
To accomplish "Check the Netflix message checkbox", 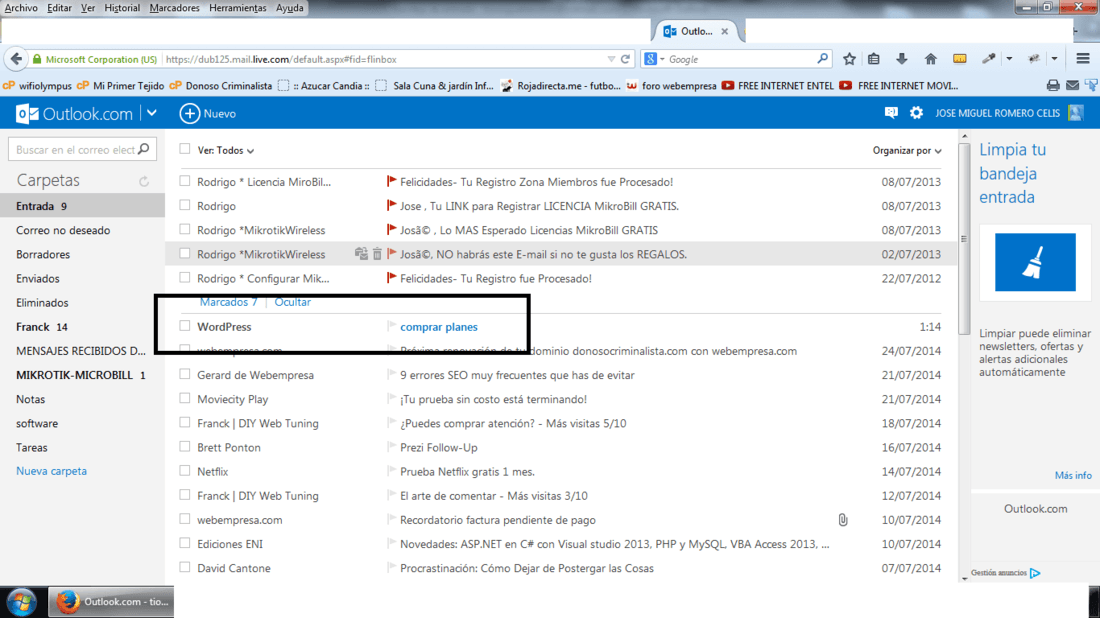I will [x=185, y=471].
